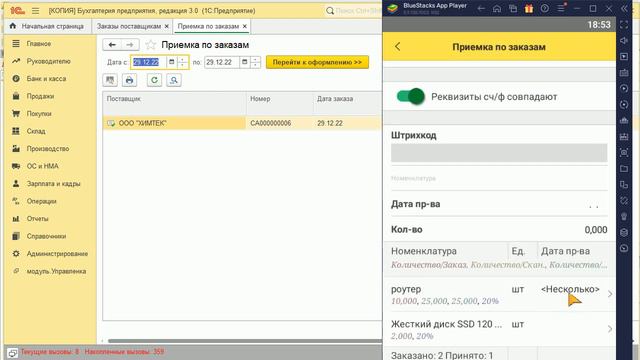640x360 pixels.
Task: Click the по date input field
Action: tap(222, 62)
